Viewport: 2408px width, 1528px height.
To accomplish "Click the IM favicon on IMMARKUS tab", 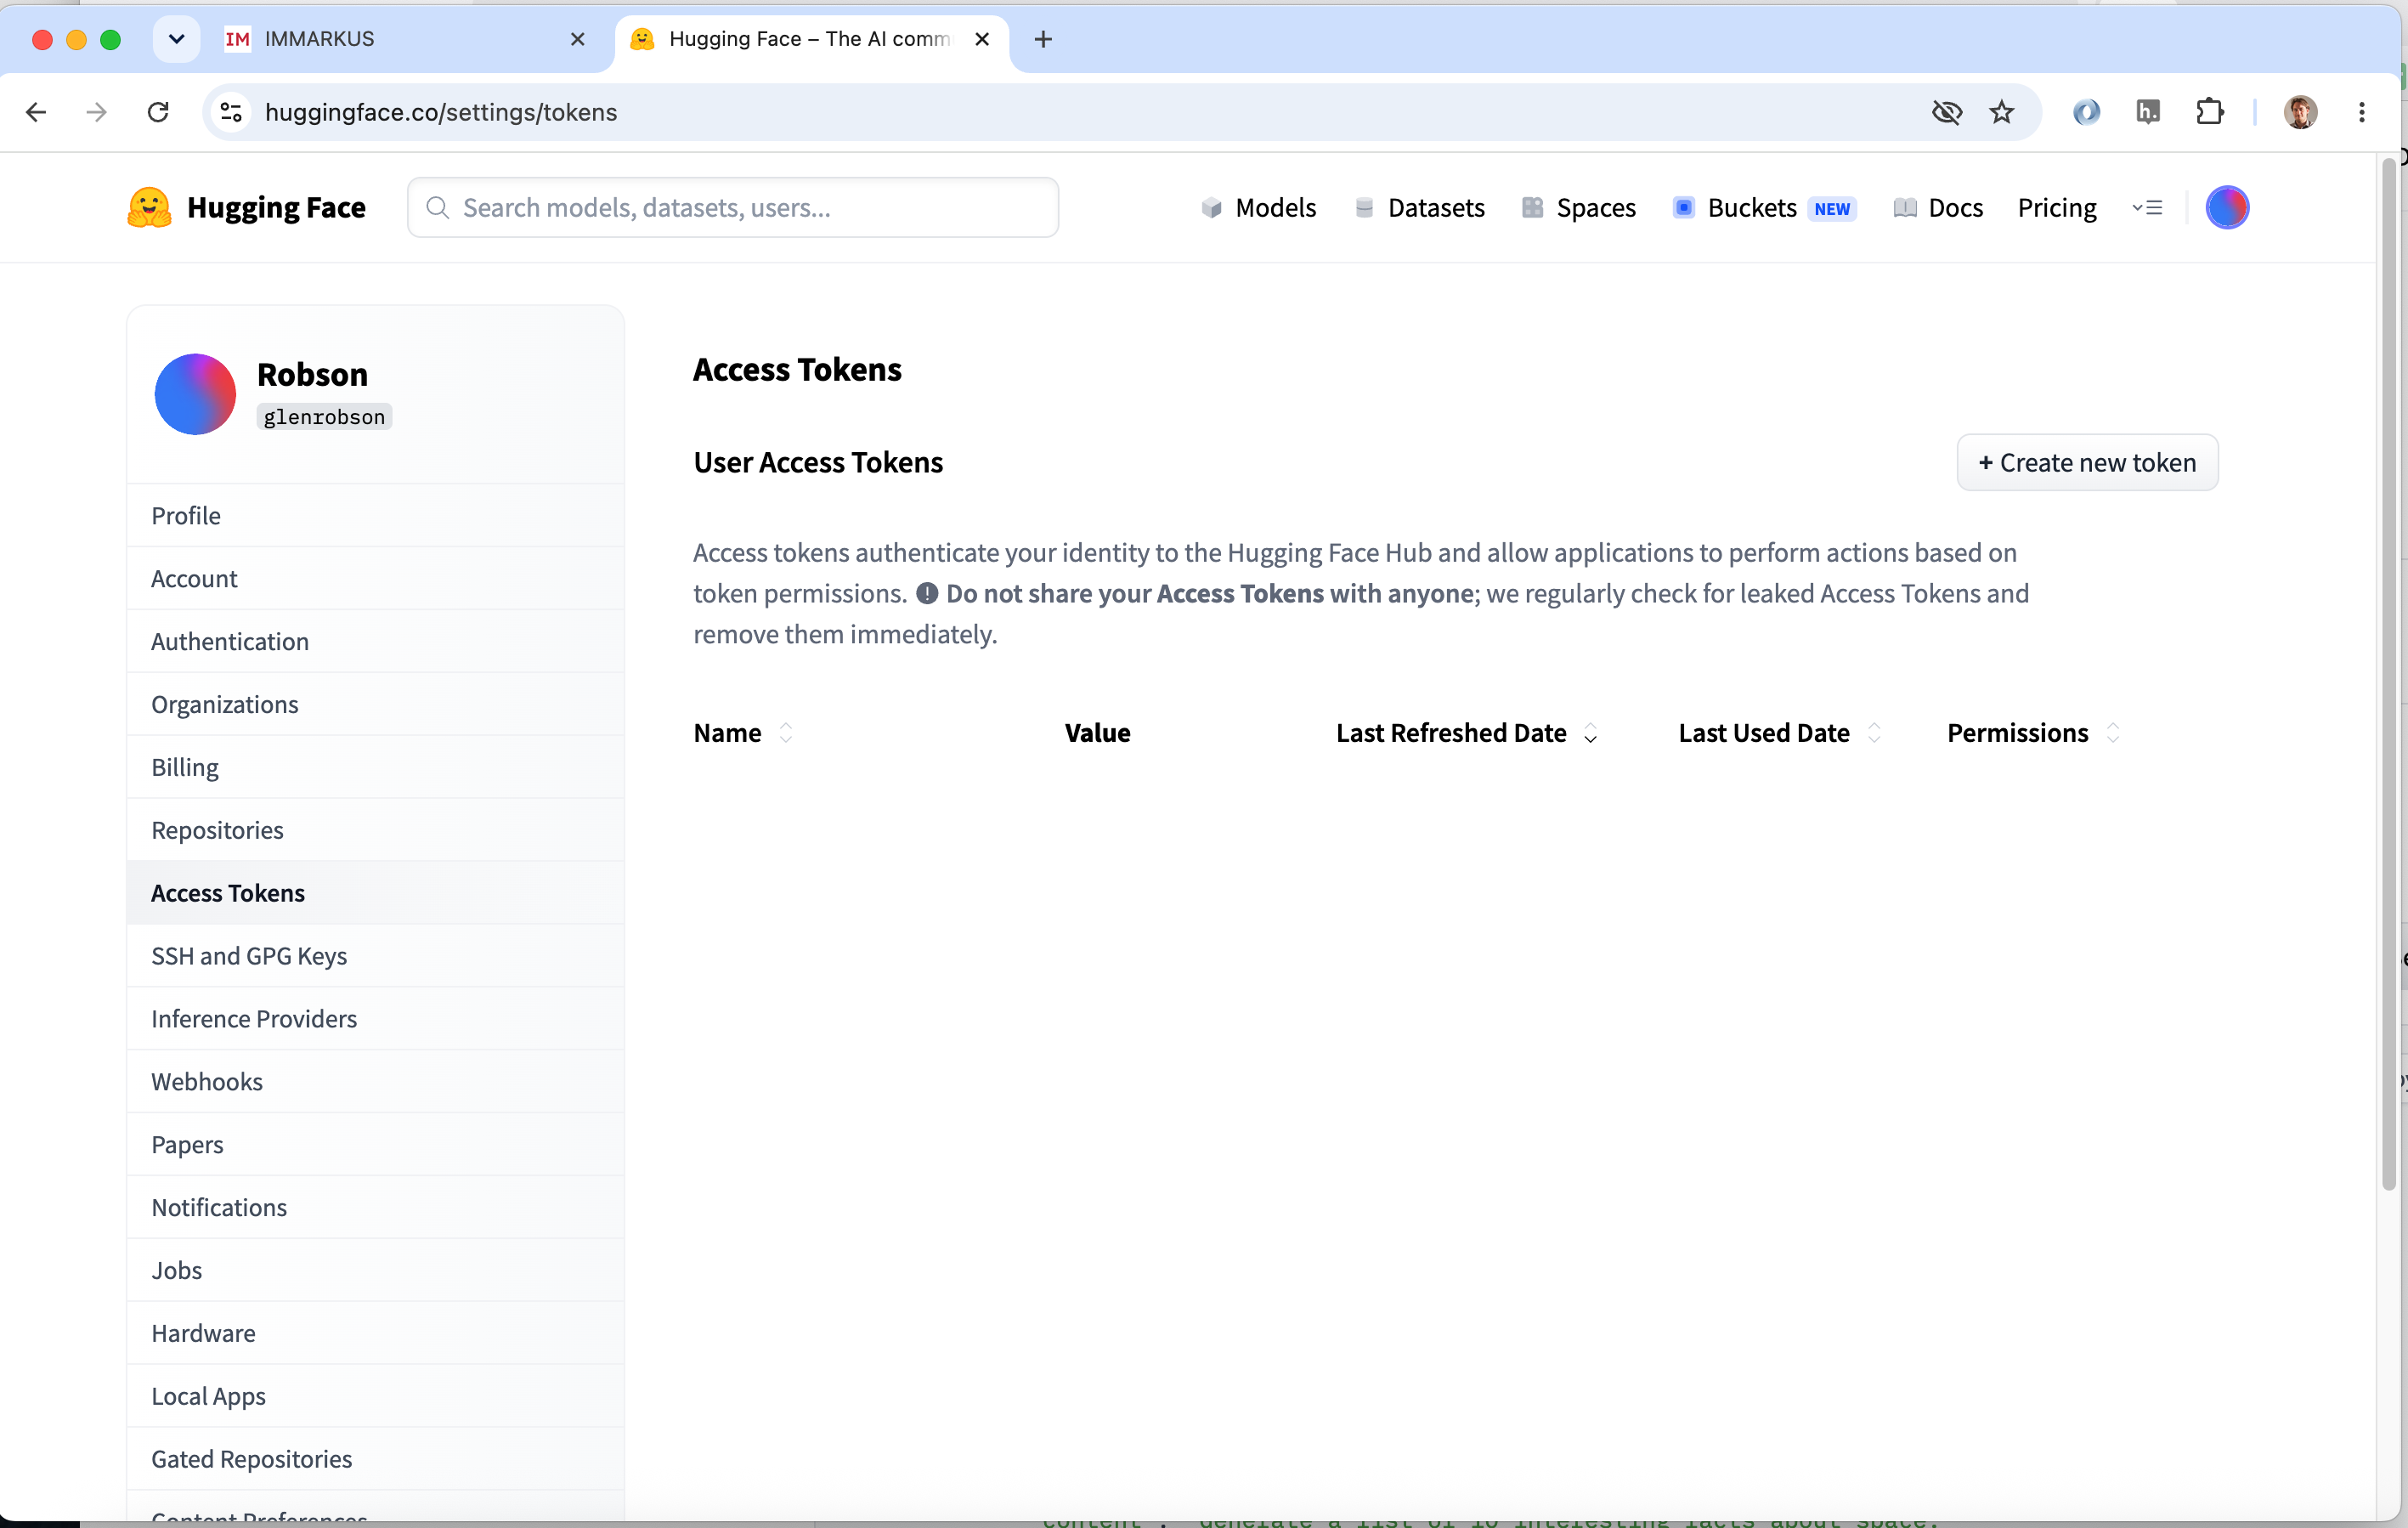I will tap(237, 39).
